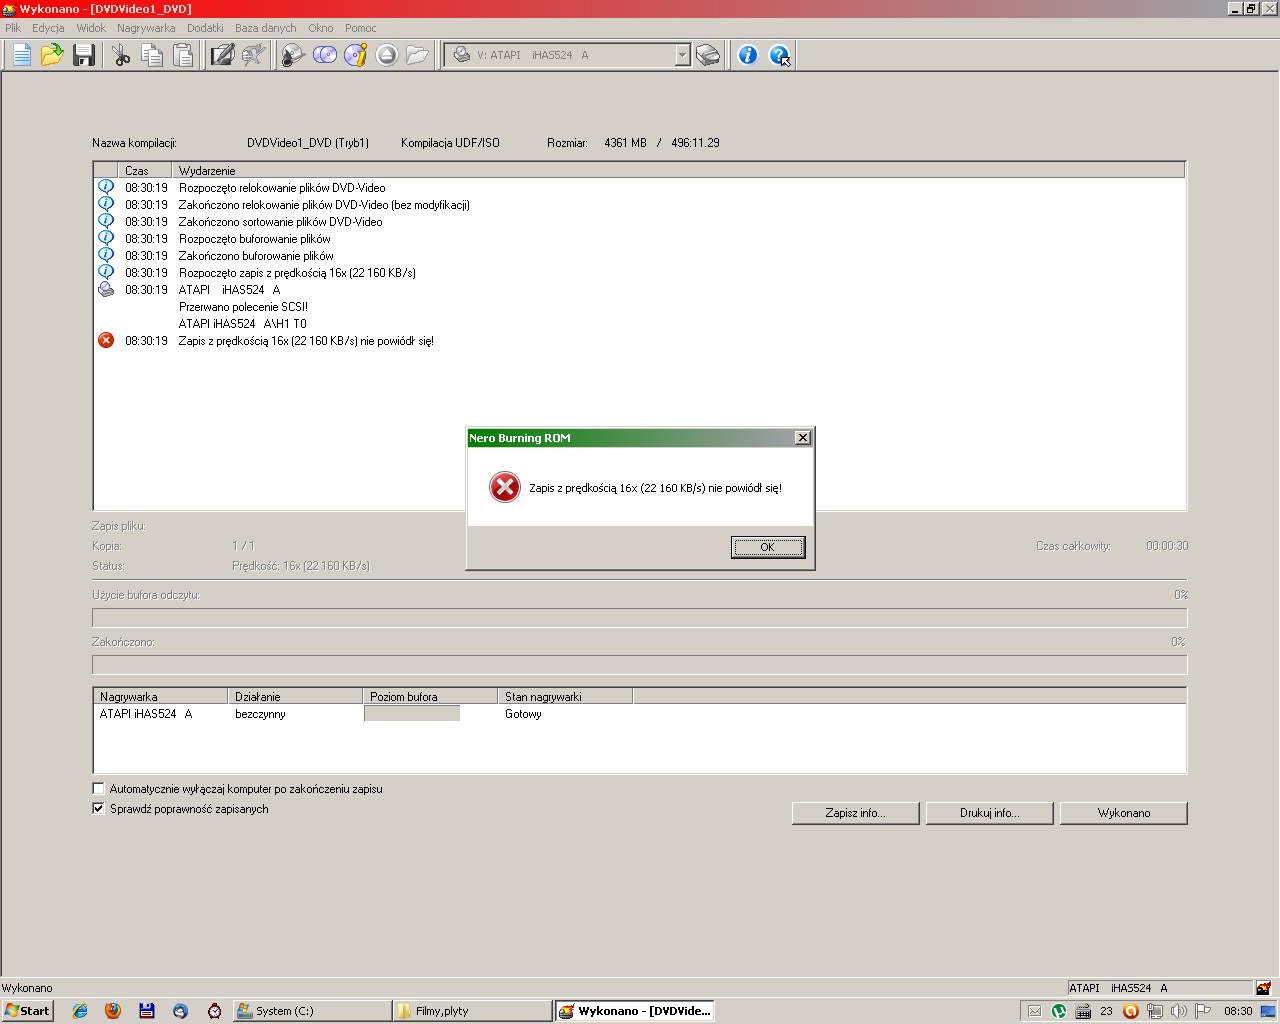Screen dimensions: 1280x1024
Task: Click the Copy icon in toolbar
Action: pos(152,55)
